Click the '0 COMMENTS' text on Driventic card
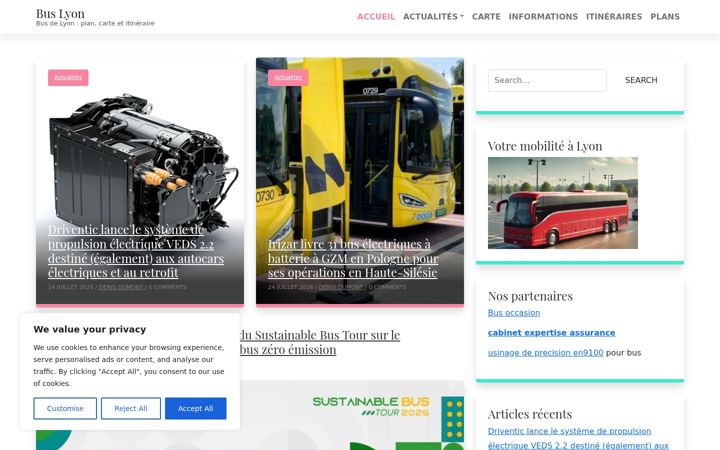Image resolution: width=720 pixels, height=450 pixels. point(168,287)
